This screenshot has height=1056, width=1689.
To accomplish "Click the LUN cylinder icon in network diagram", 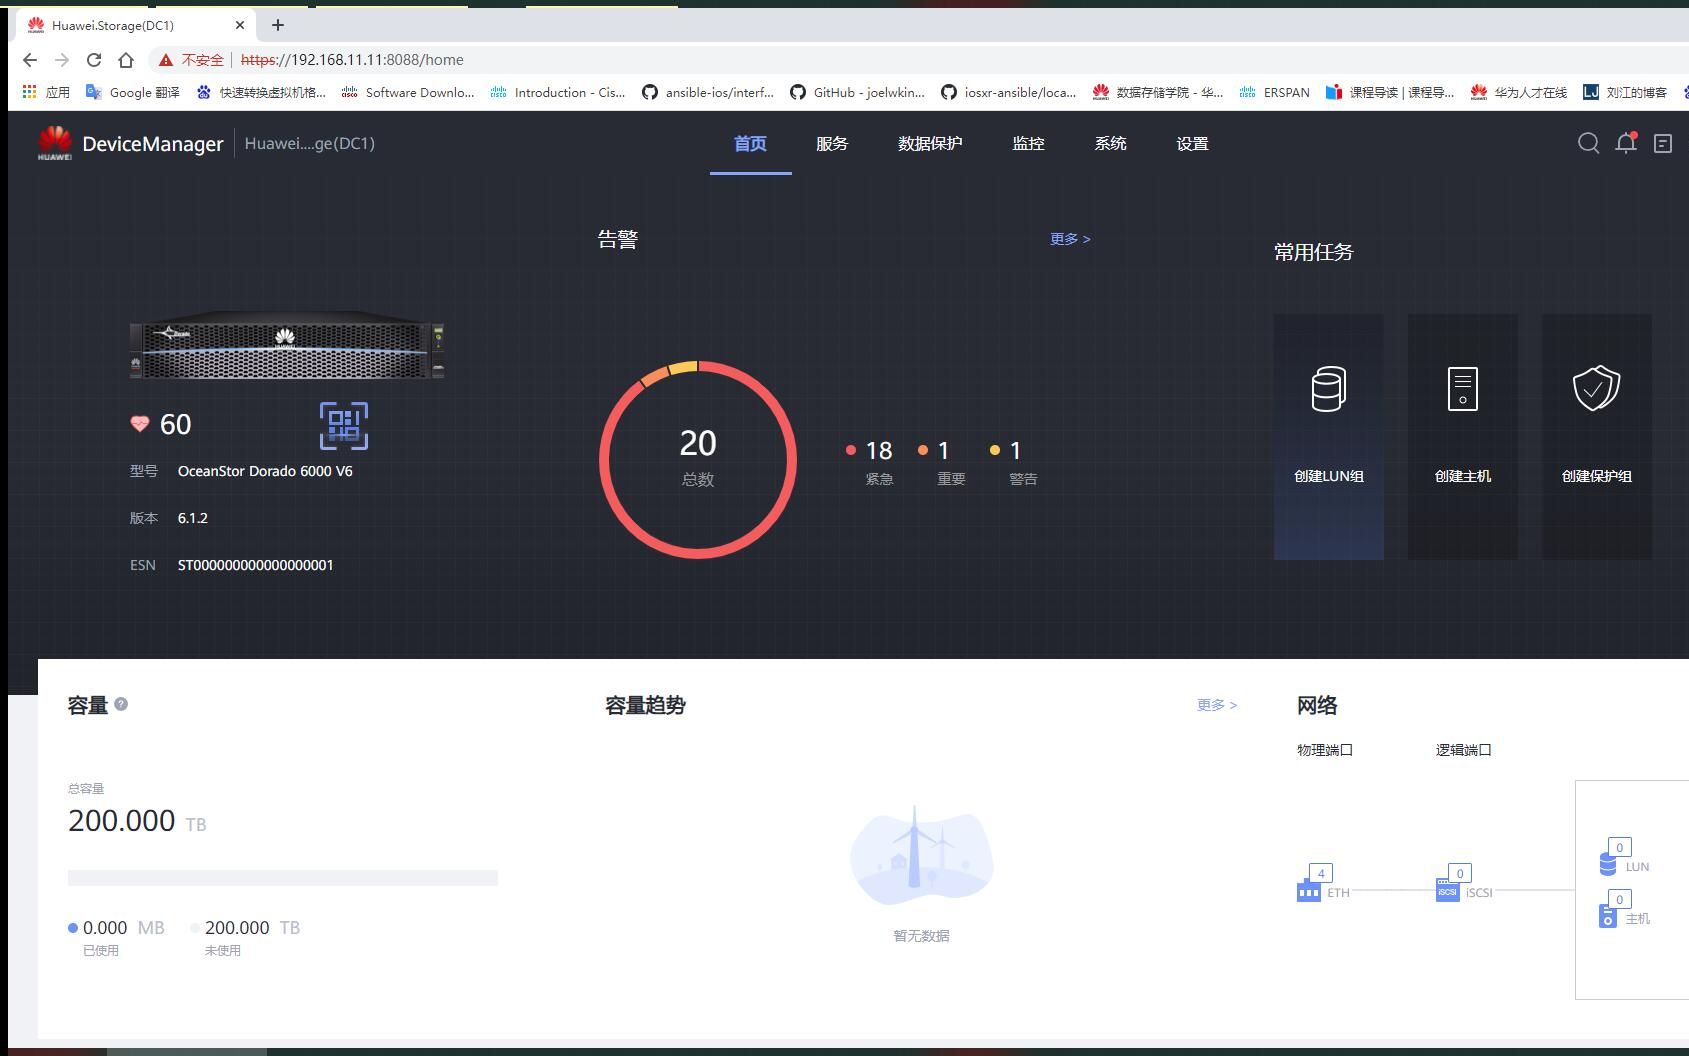I will pos(1608,862).
